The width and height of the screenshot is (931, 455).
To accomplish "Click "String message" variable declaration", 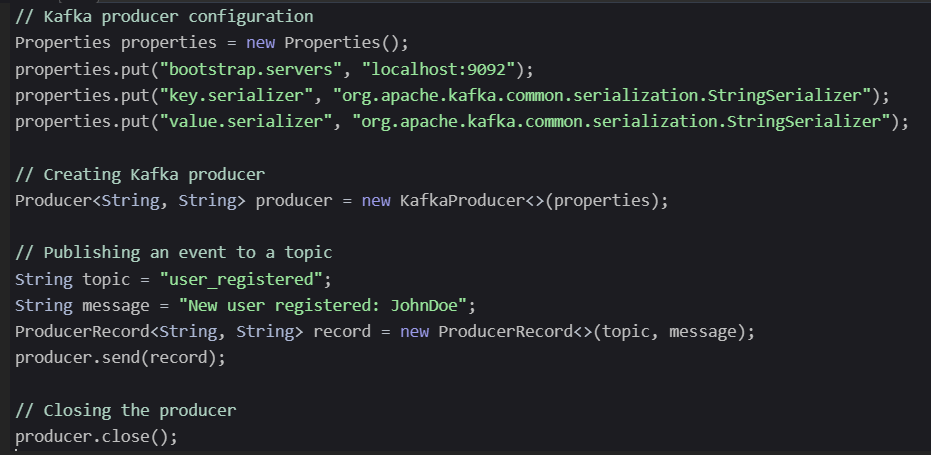I will pos(82,306).
